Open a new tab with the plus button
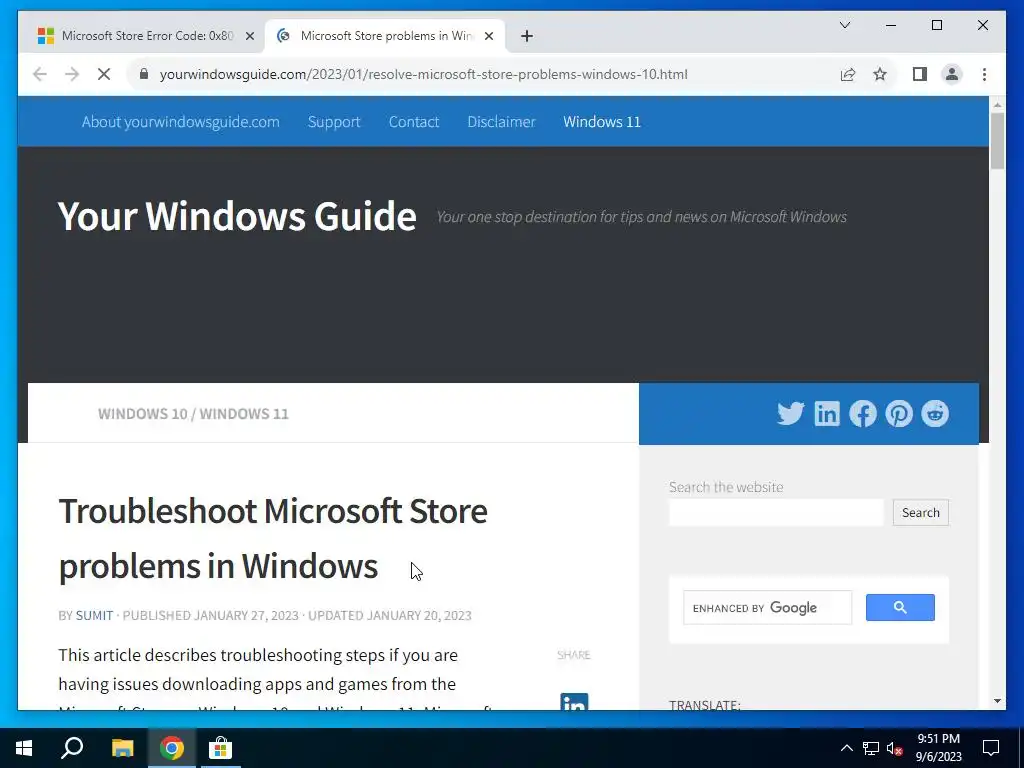Screen dimensions: 1024x768 [527, 36]
